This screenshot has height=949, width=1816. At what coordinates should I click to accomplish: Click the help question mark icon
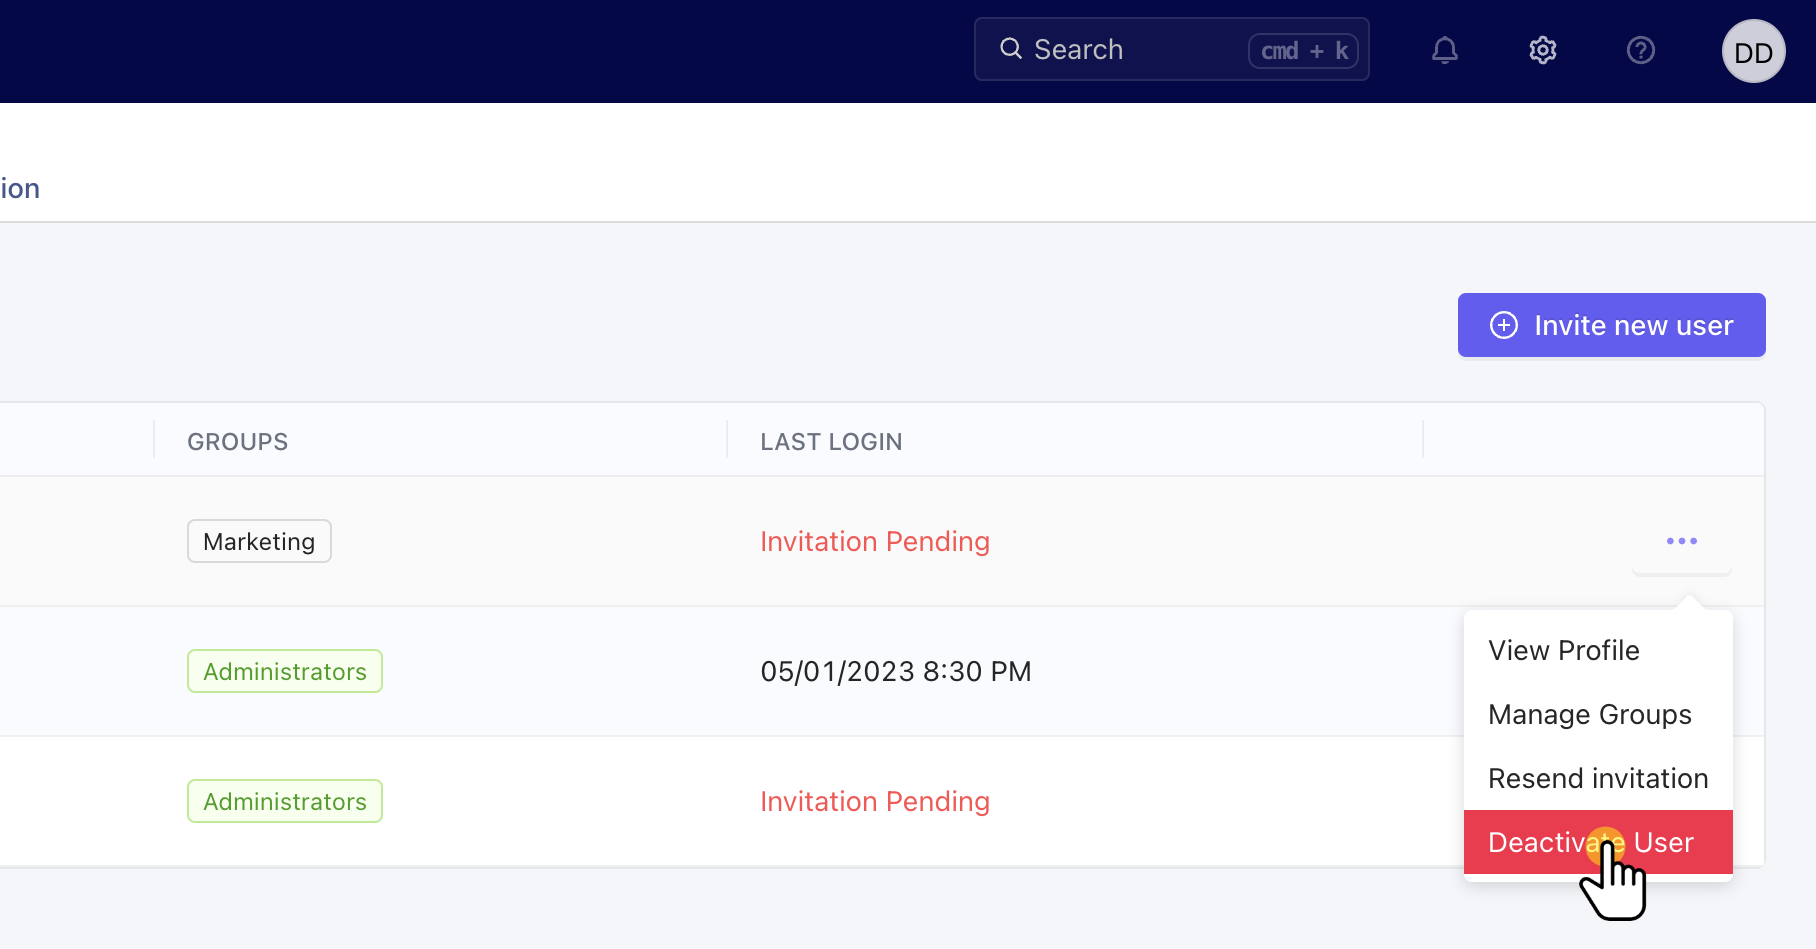click(x=1640, y=50)
